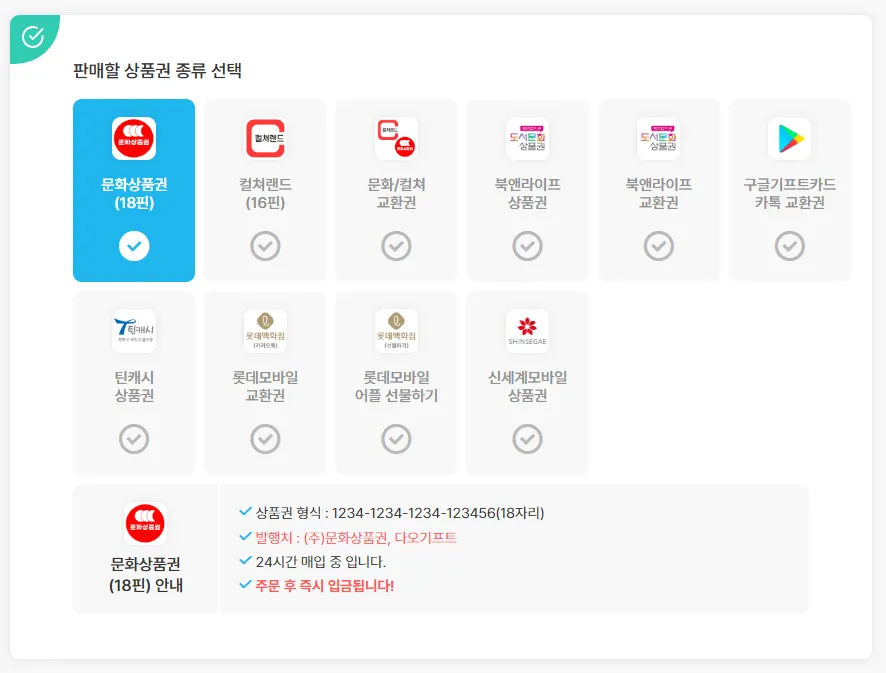Select the 신세계 Shinsegae flower logo
This screenshot has height=673, width=886.
(527, 331)
